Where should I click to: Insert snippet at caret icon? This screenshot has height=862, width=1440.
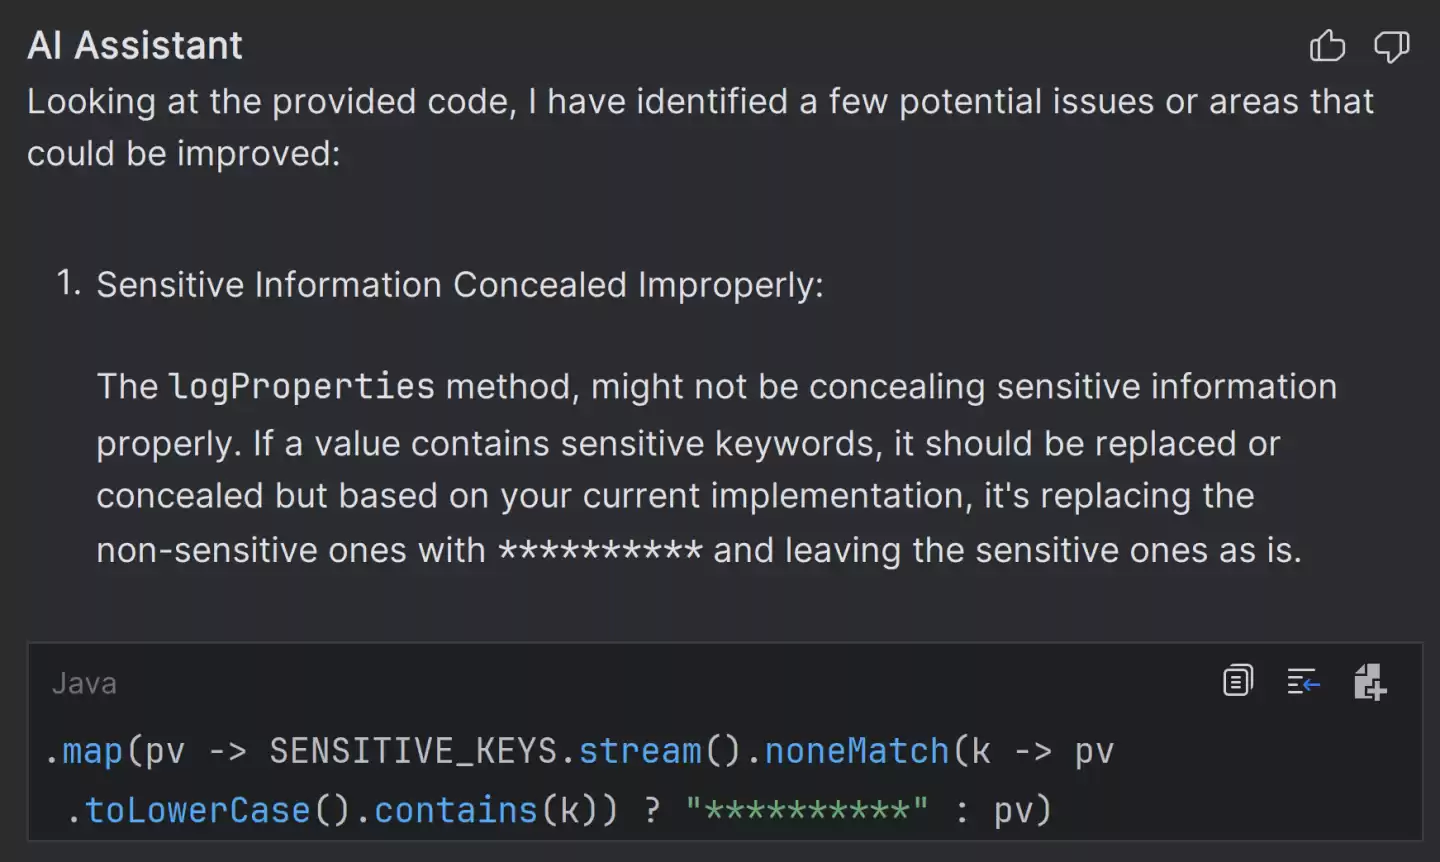pos(1303,682)
